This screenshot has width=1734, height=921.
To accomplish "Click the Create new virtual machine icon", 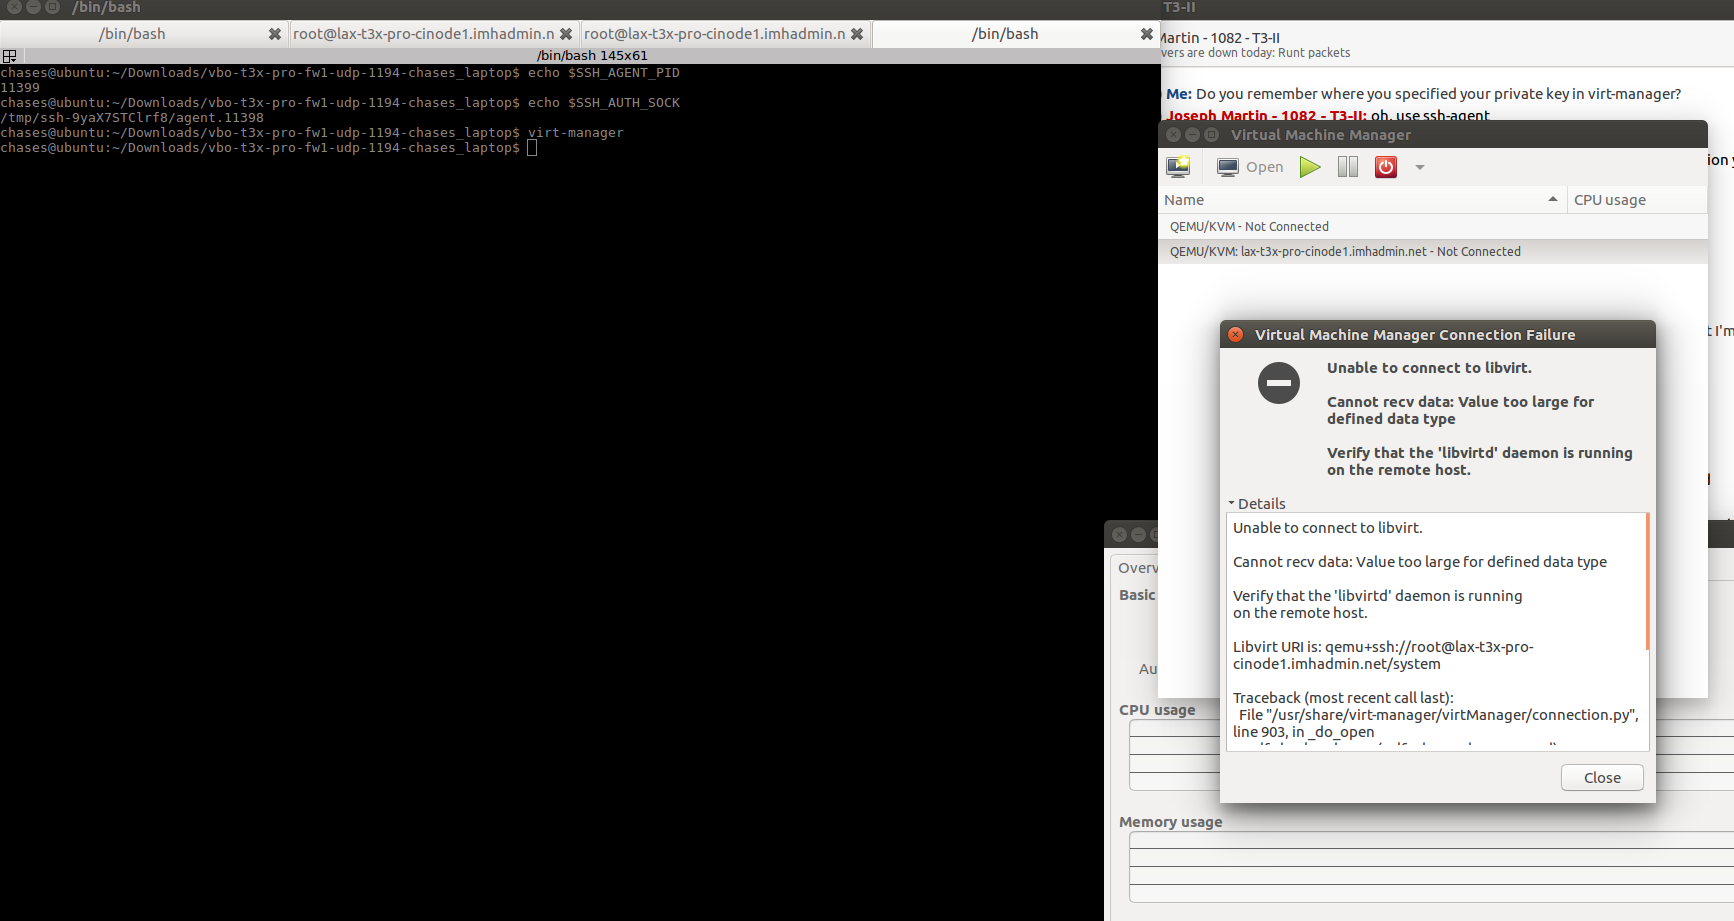I will coord(1178,167).
